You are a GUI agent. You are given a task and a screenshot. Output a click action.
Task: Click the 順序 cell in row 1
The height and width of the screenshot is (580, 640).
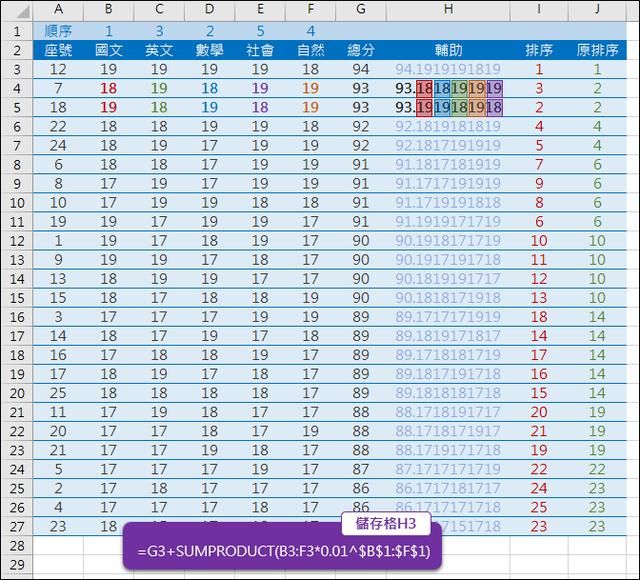coord(58,31)
